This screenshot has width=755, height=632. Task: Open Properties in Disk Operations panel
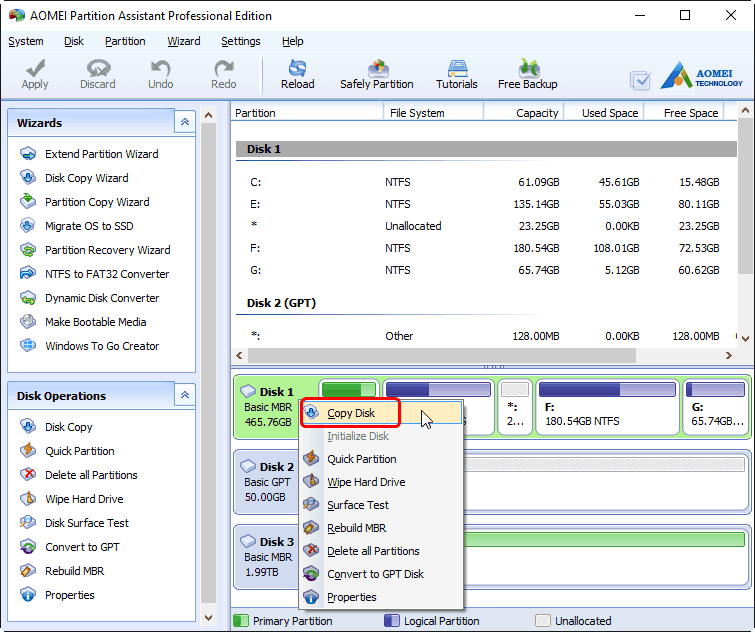70,595
